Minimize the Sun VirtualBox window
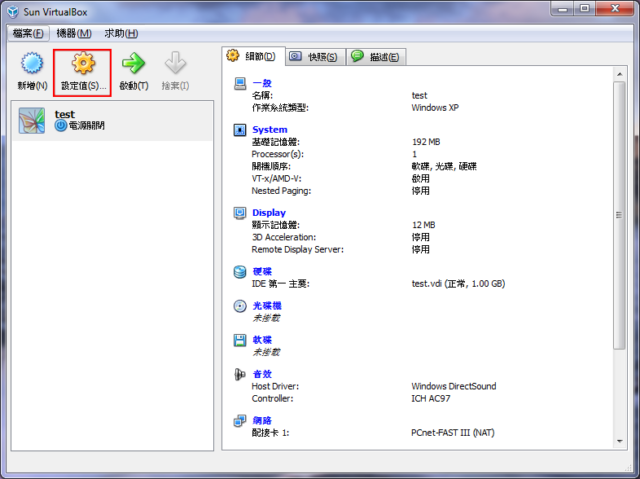 [x=563, y=9]
